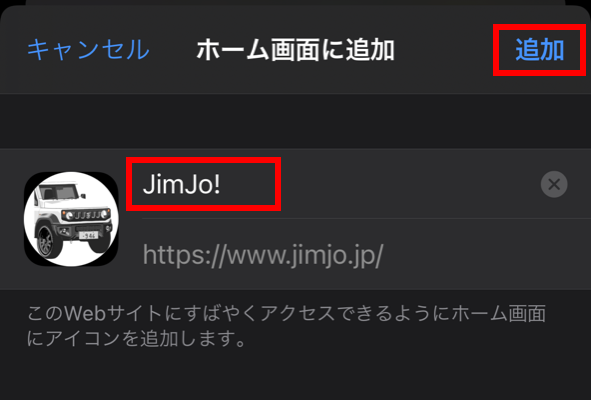Tap the 追加 button to add shortcut
The image size is (591, 400).
point(539,50)
